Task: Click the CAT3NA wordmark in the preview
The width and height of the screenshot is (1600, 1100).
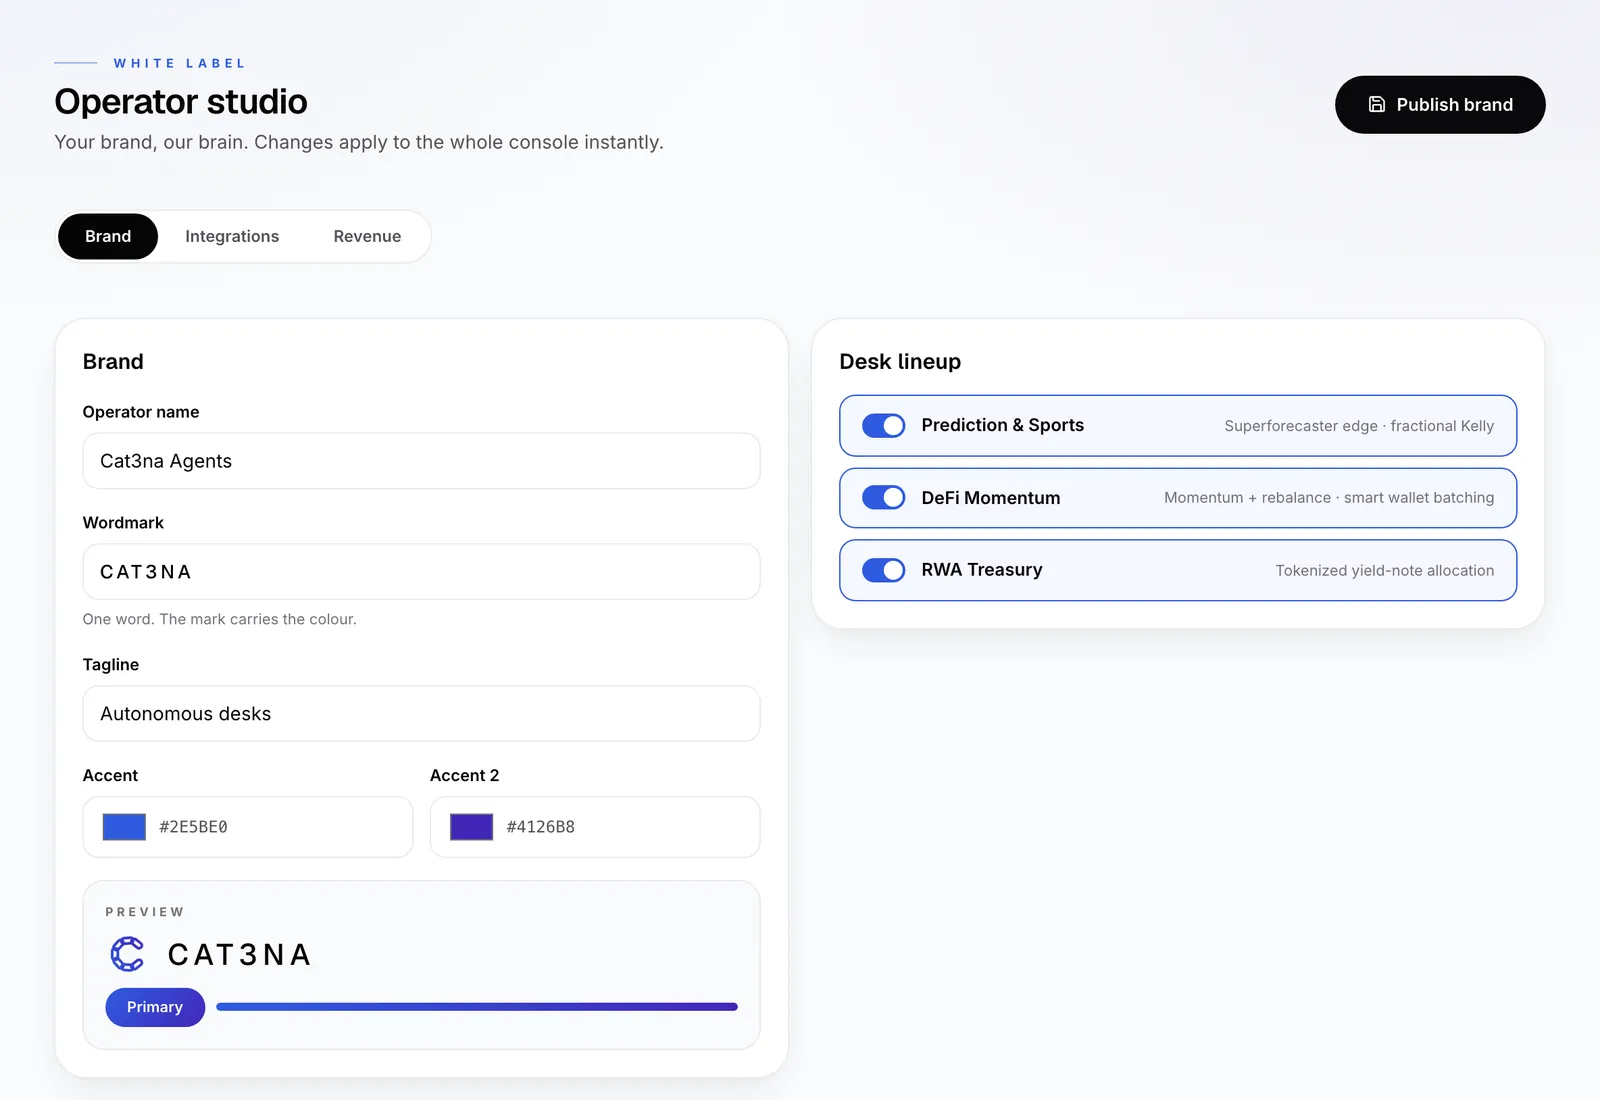Action: tap(239, 954)
